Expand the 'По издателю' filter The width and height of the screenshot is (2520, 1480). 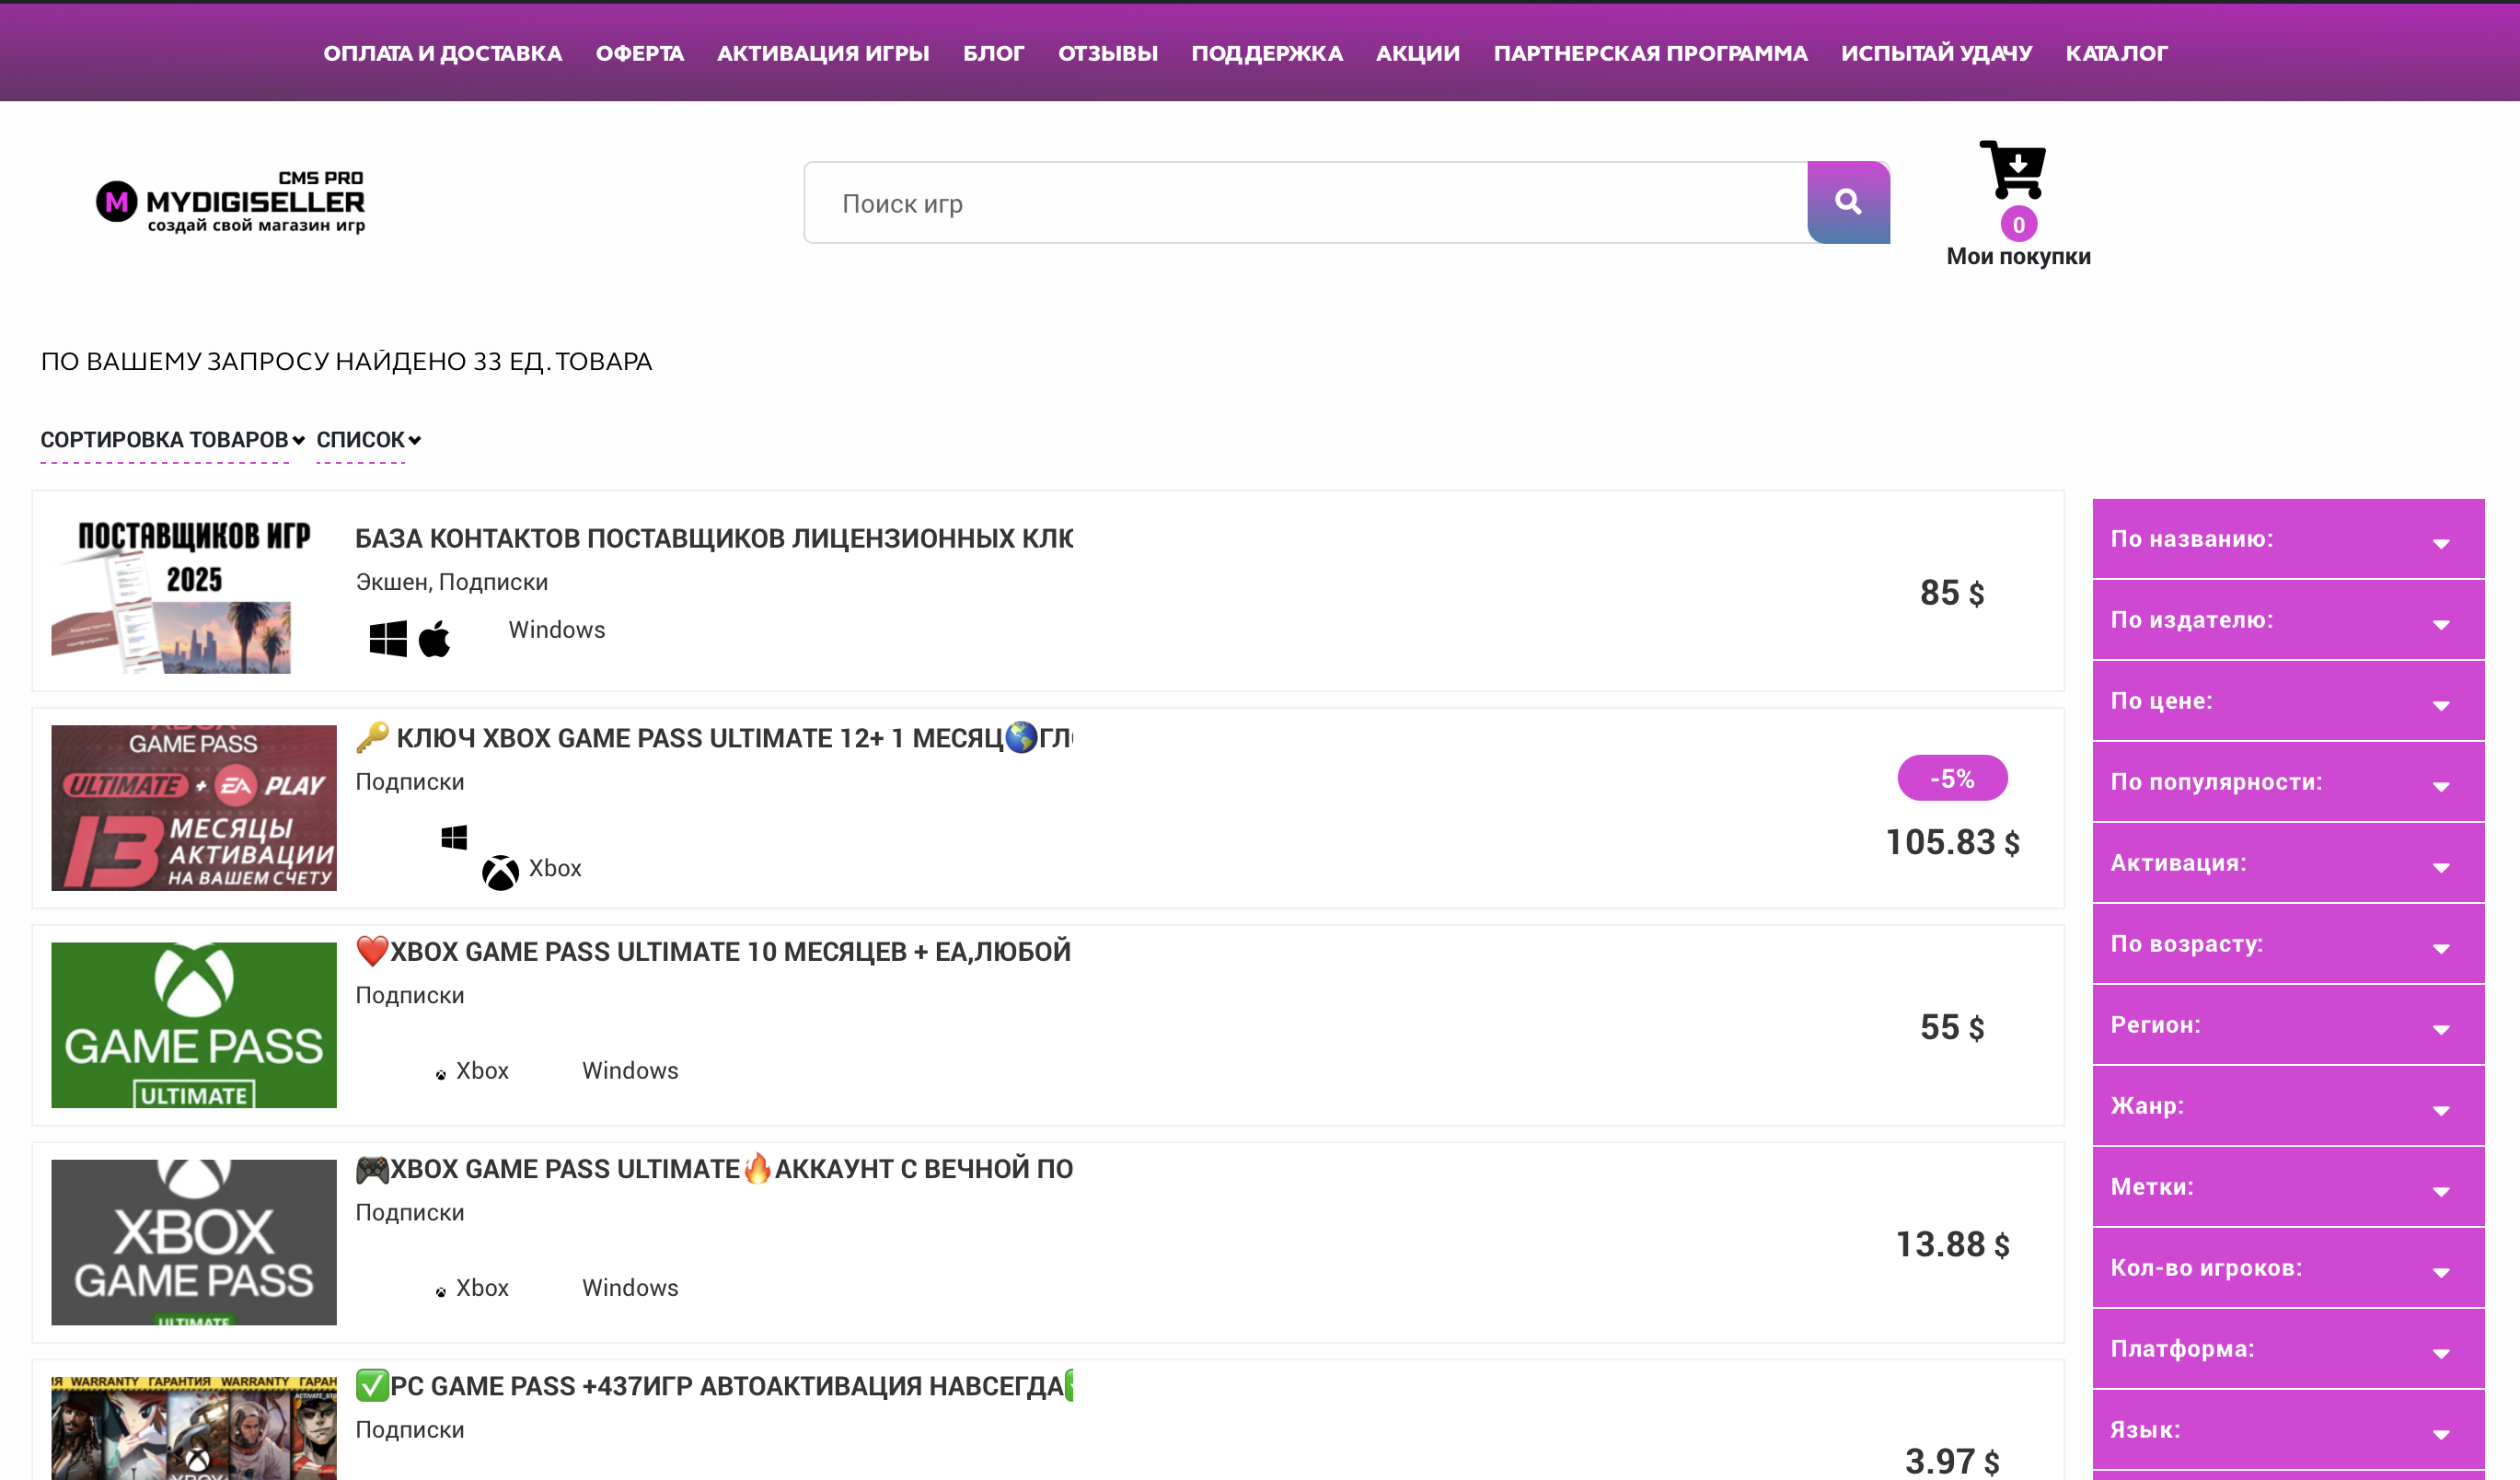2288,620
